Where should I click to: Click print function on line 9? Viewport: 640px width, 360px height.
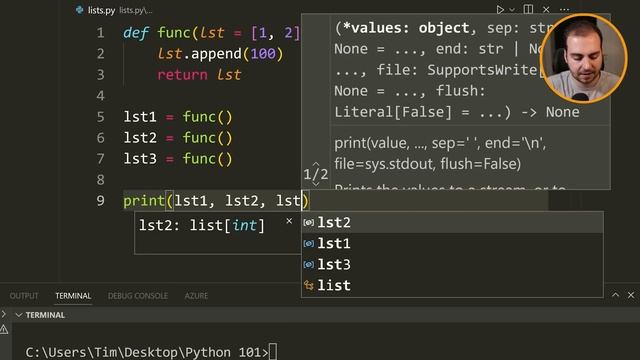[144, 200]
